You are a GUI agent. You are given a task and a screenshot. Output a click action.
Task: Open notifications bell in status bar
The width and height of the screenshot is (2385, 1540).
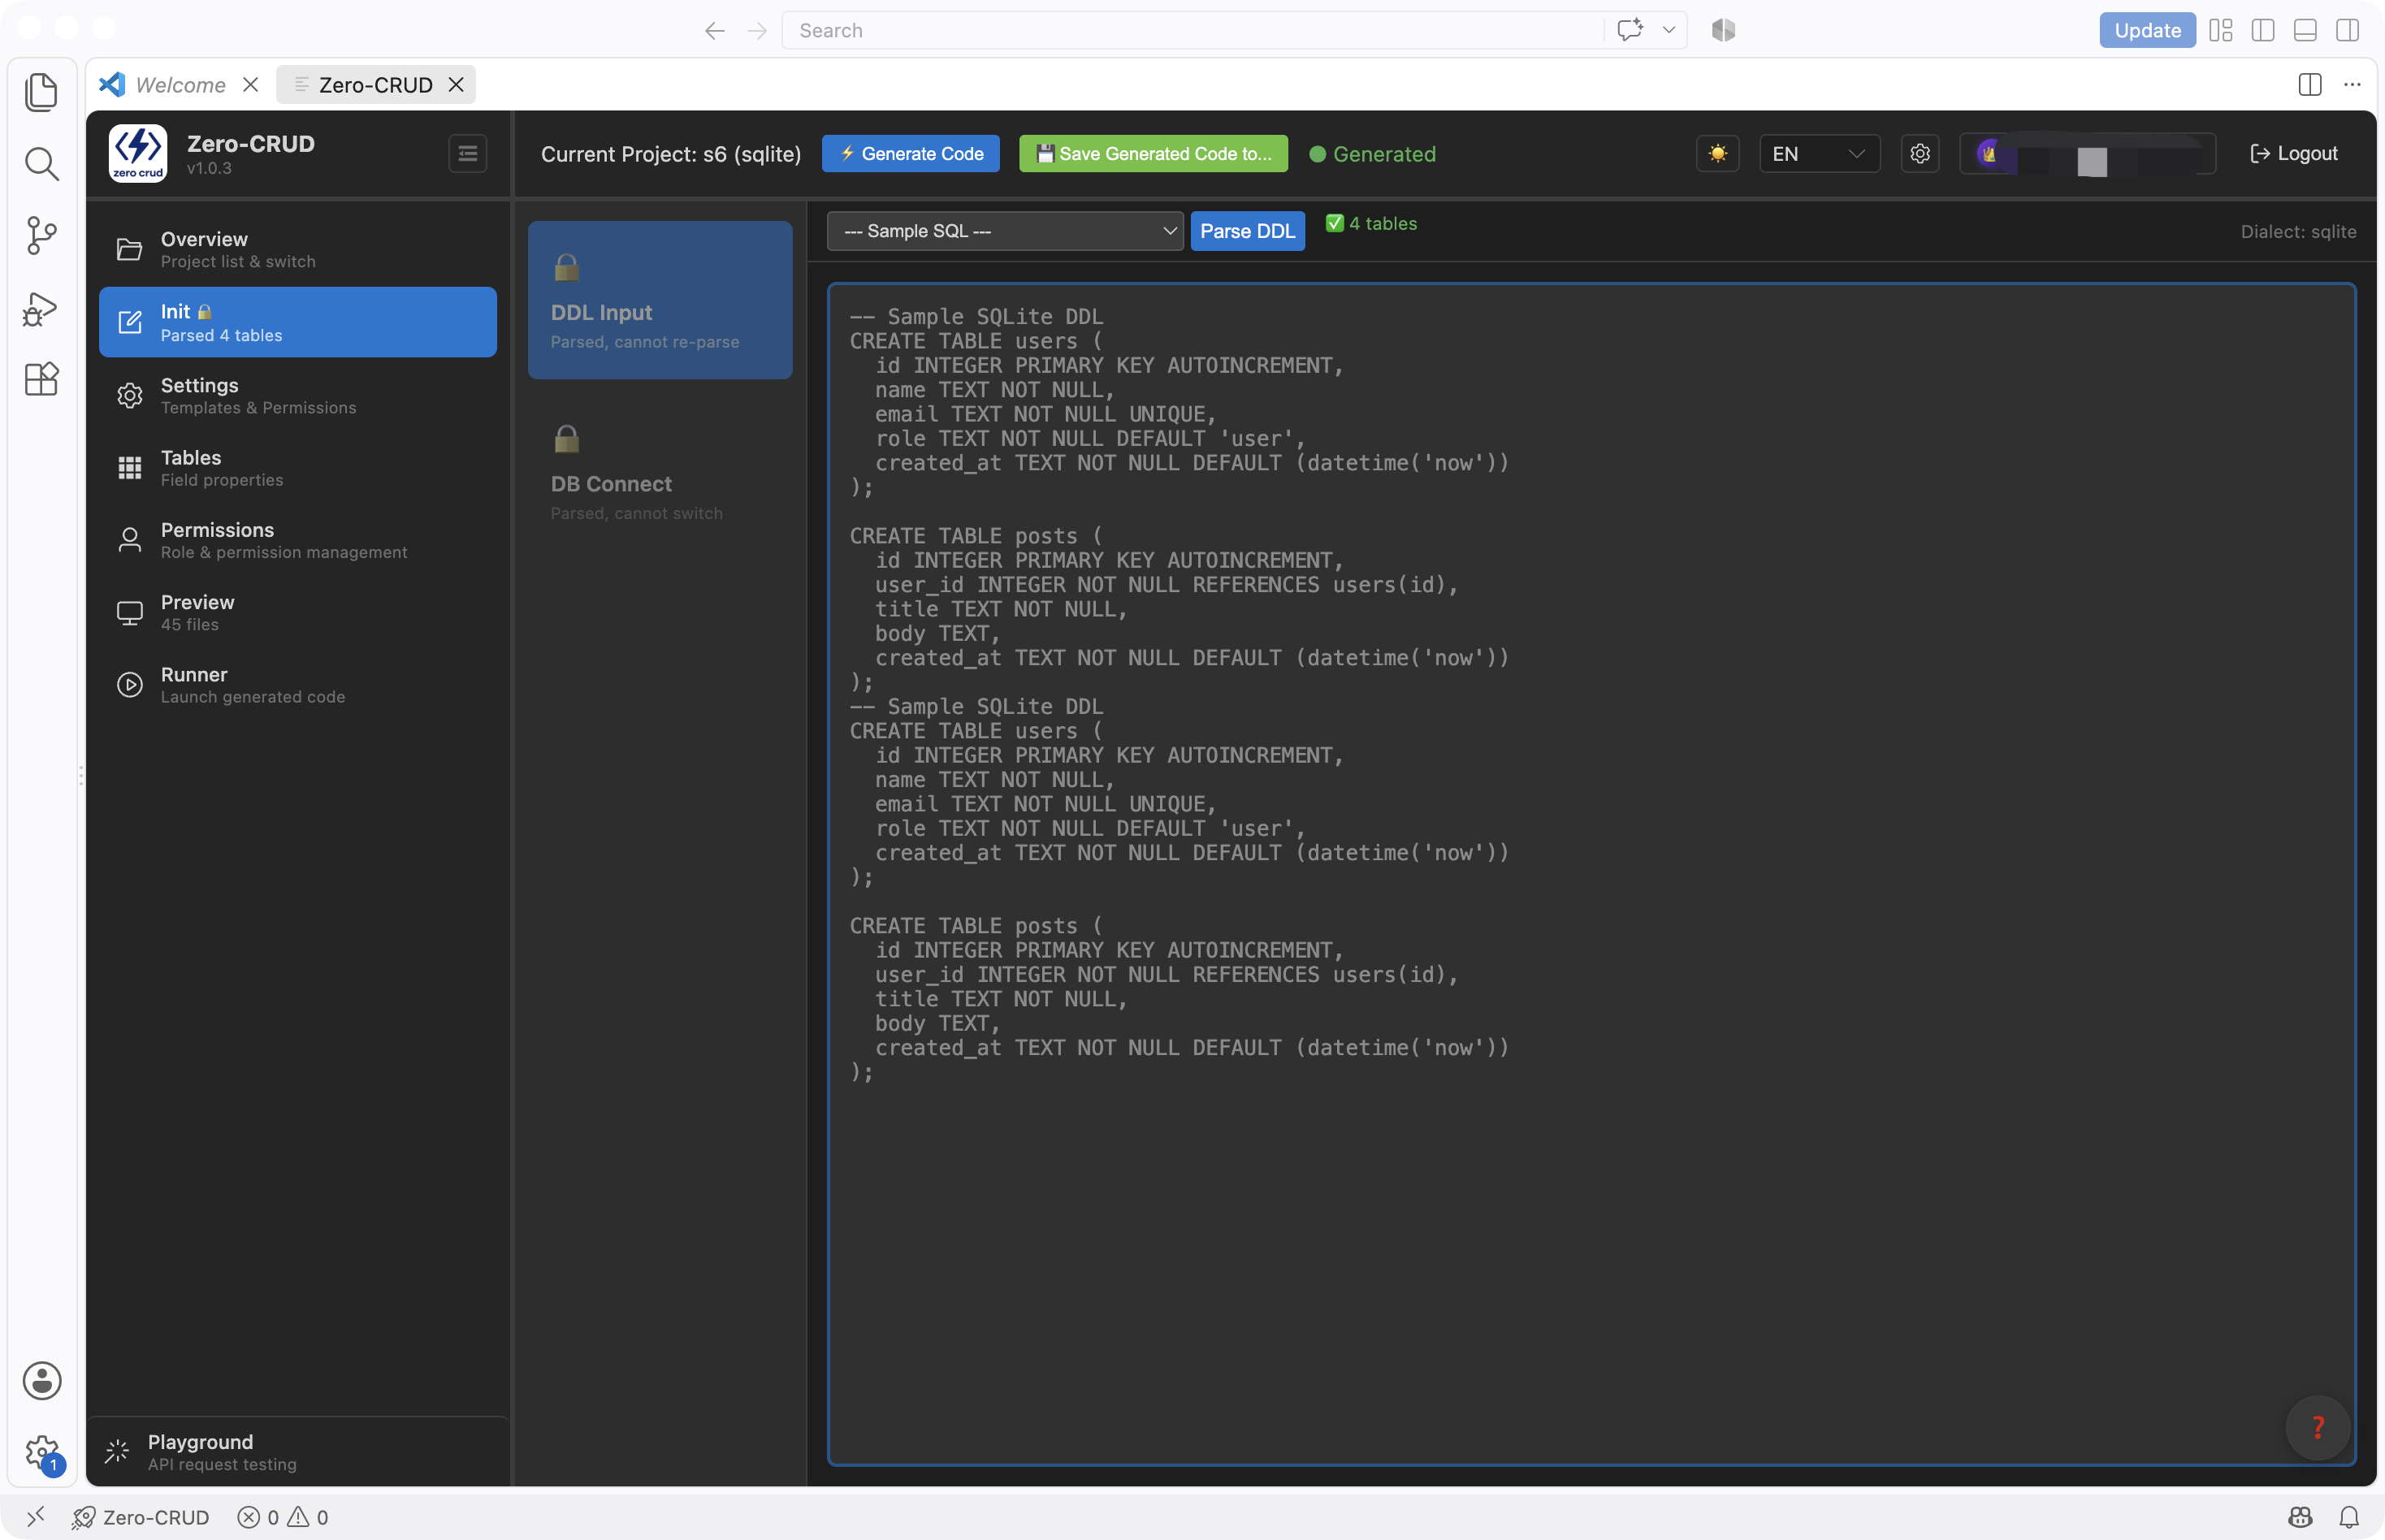click(x=2349, y=1517)
